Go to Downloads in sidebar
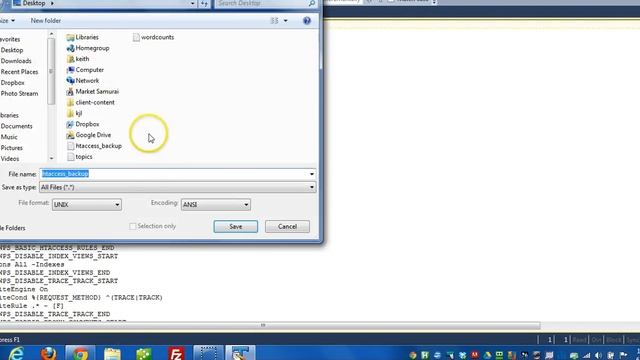 pyautogui.click(x=16, y=61)
